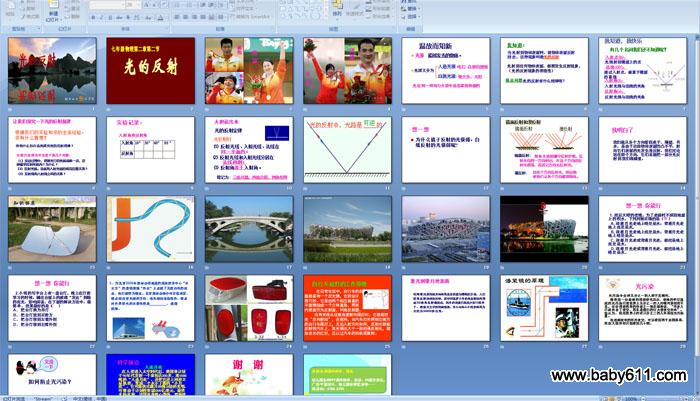
Task: Click the font color A icon
Action: 160,17
